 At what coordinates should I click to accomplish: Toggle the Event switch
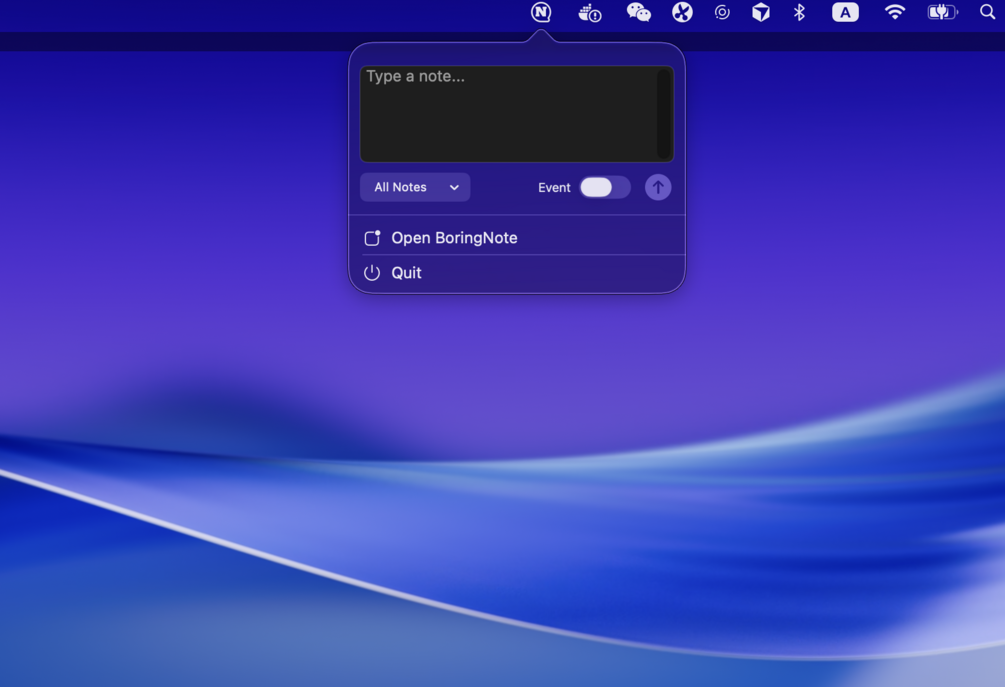(x=605, y=187)
